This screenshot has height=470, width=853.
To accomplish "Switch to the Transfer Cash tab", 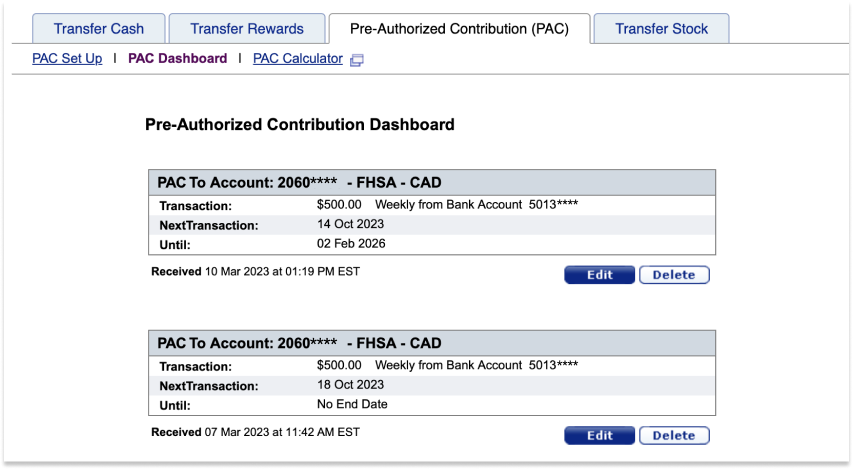I will (98, 29).
